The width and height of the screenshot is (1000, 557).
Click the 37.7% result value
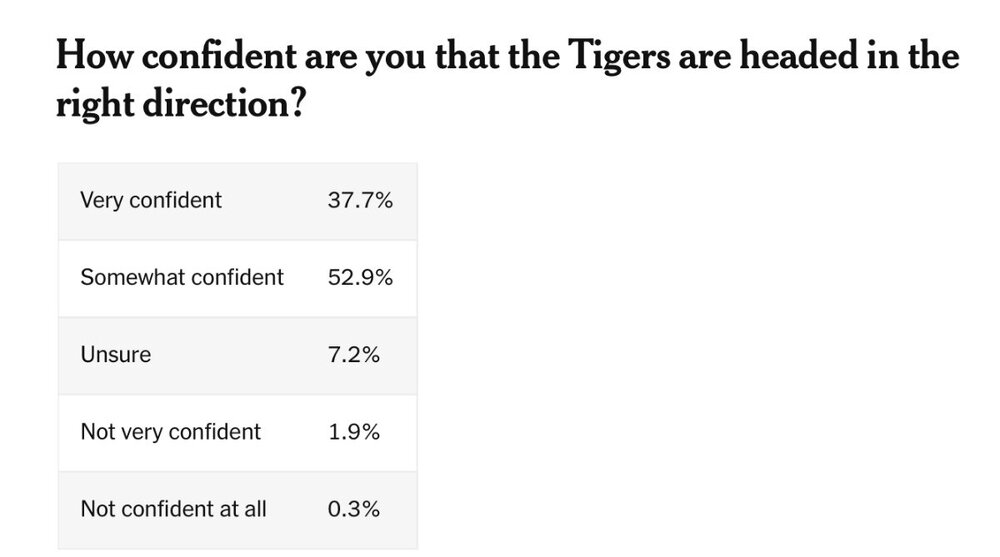(360, 200)
